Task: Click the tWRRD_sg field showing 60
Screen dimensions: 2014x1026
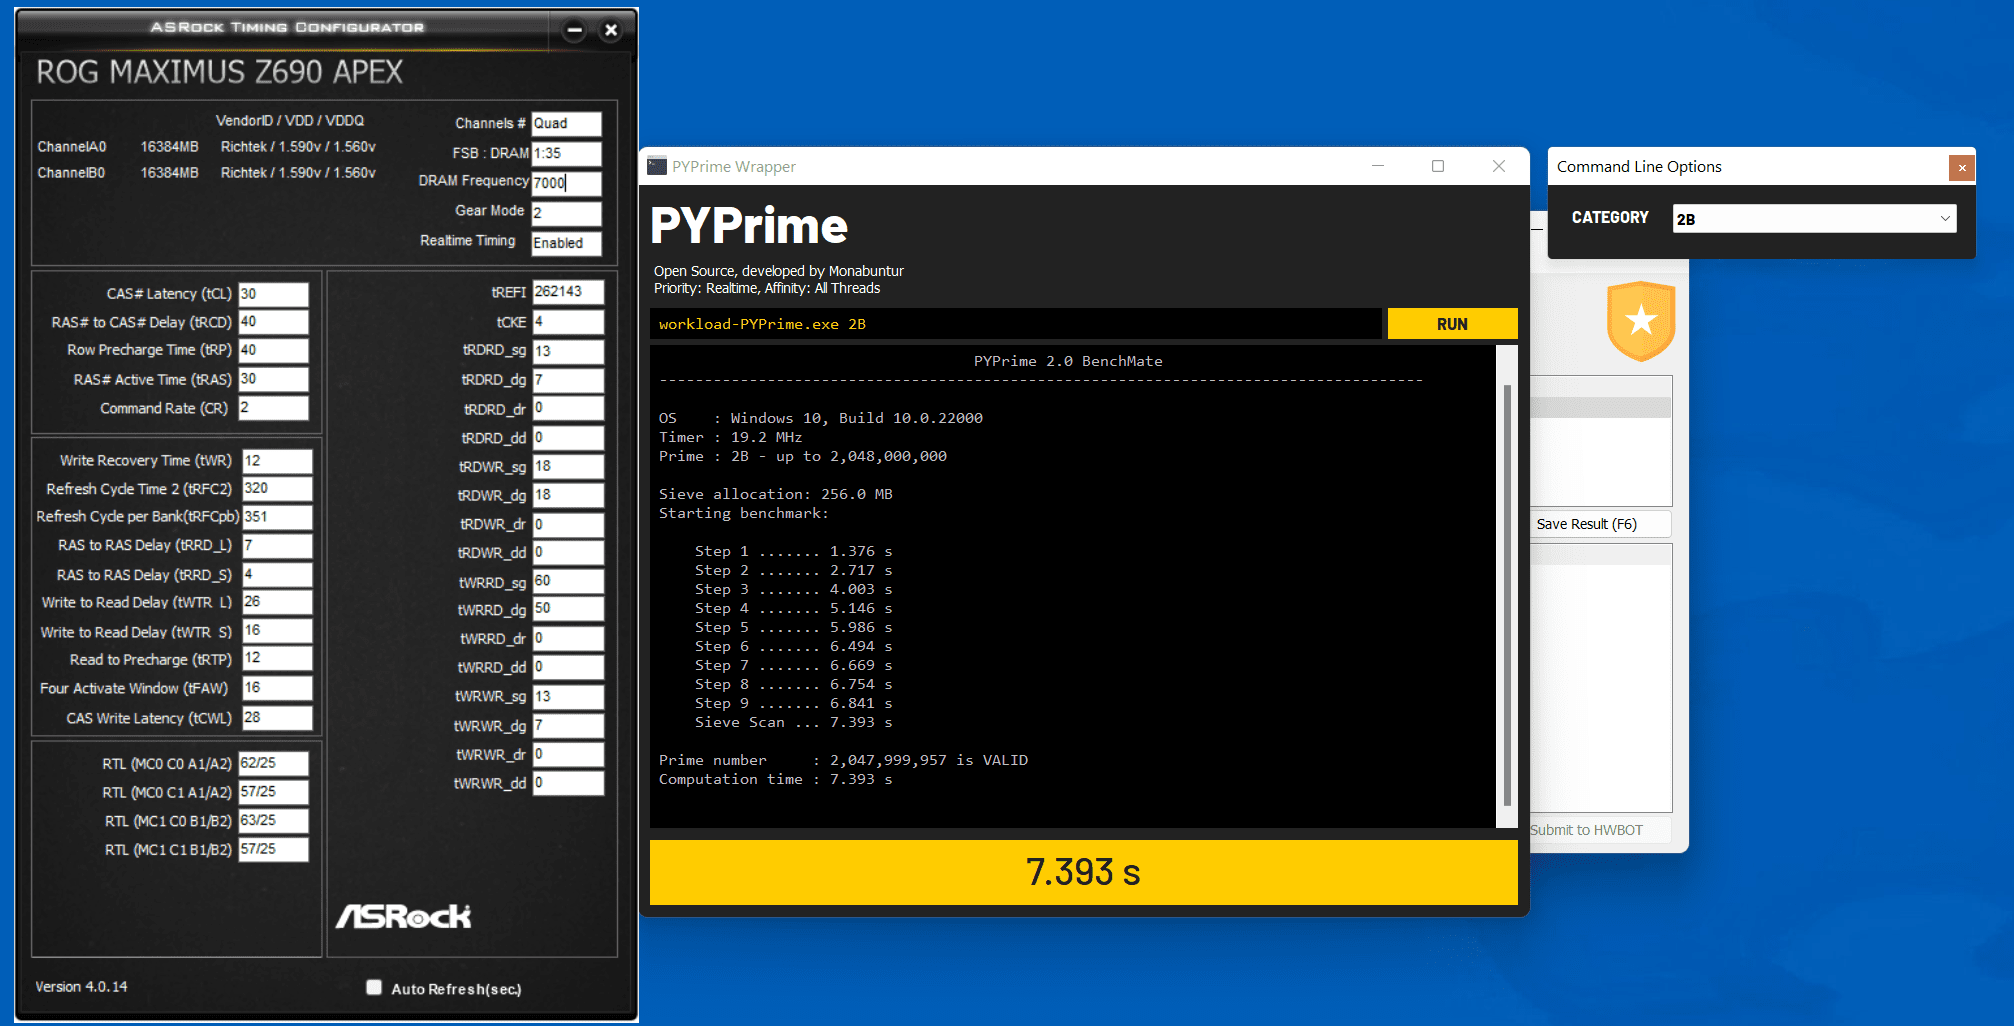Action: (568, 581)
